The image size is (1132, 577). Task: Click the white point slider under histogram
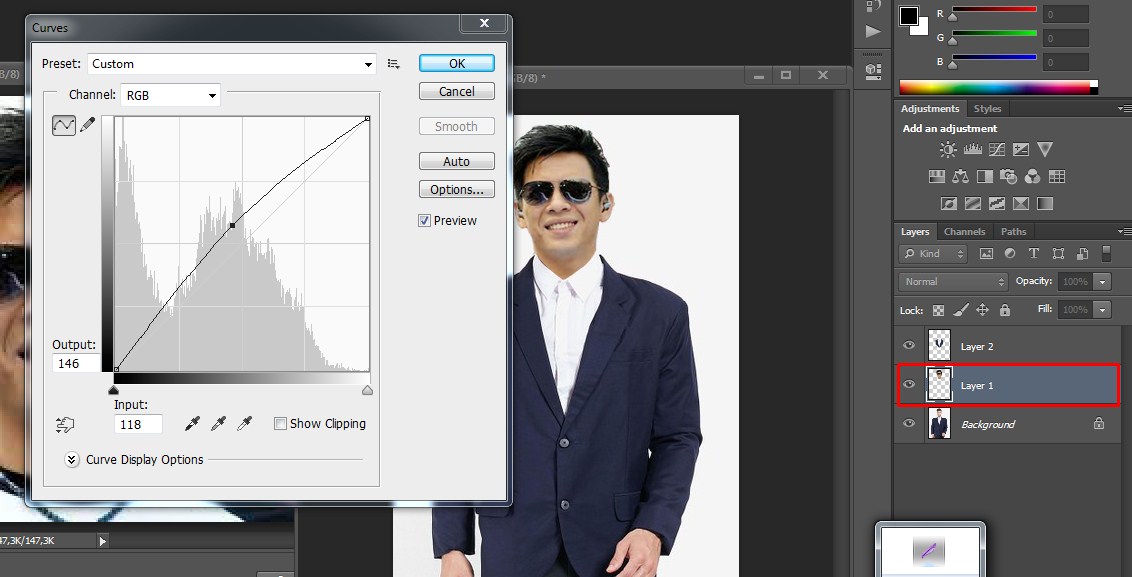367,390
